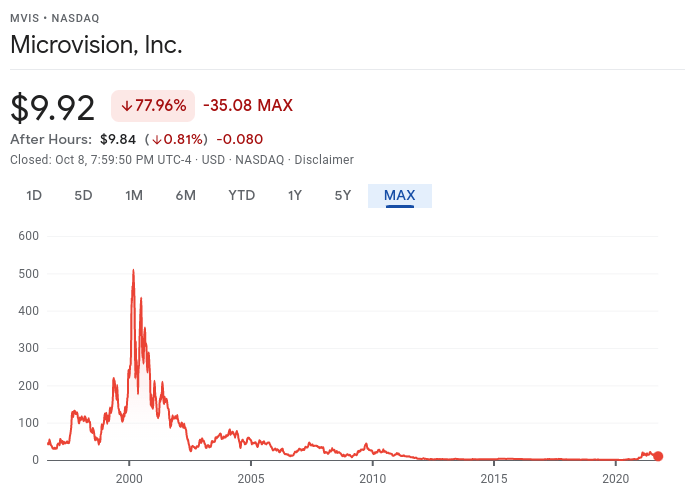Click the red endpoint dot on chart

coord(658,456)
